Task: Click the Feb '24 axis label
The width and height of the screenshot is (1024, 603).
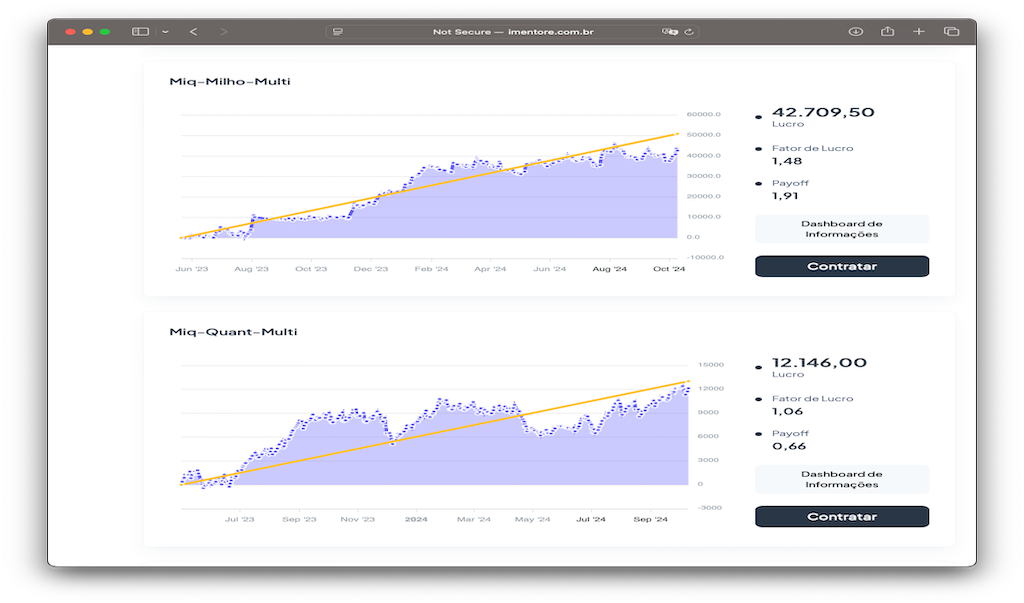Action: (x=431, y=269)
